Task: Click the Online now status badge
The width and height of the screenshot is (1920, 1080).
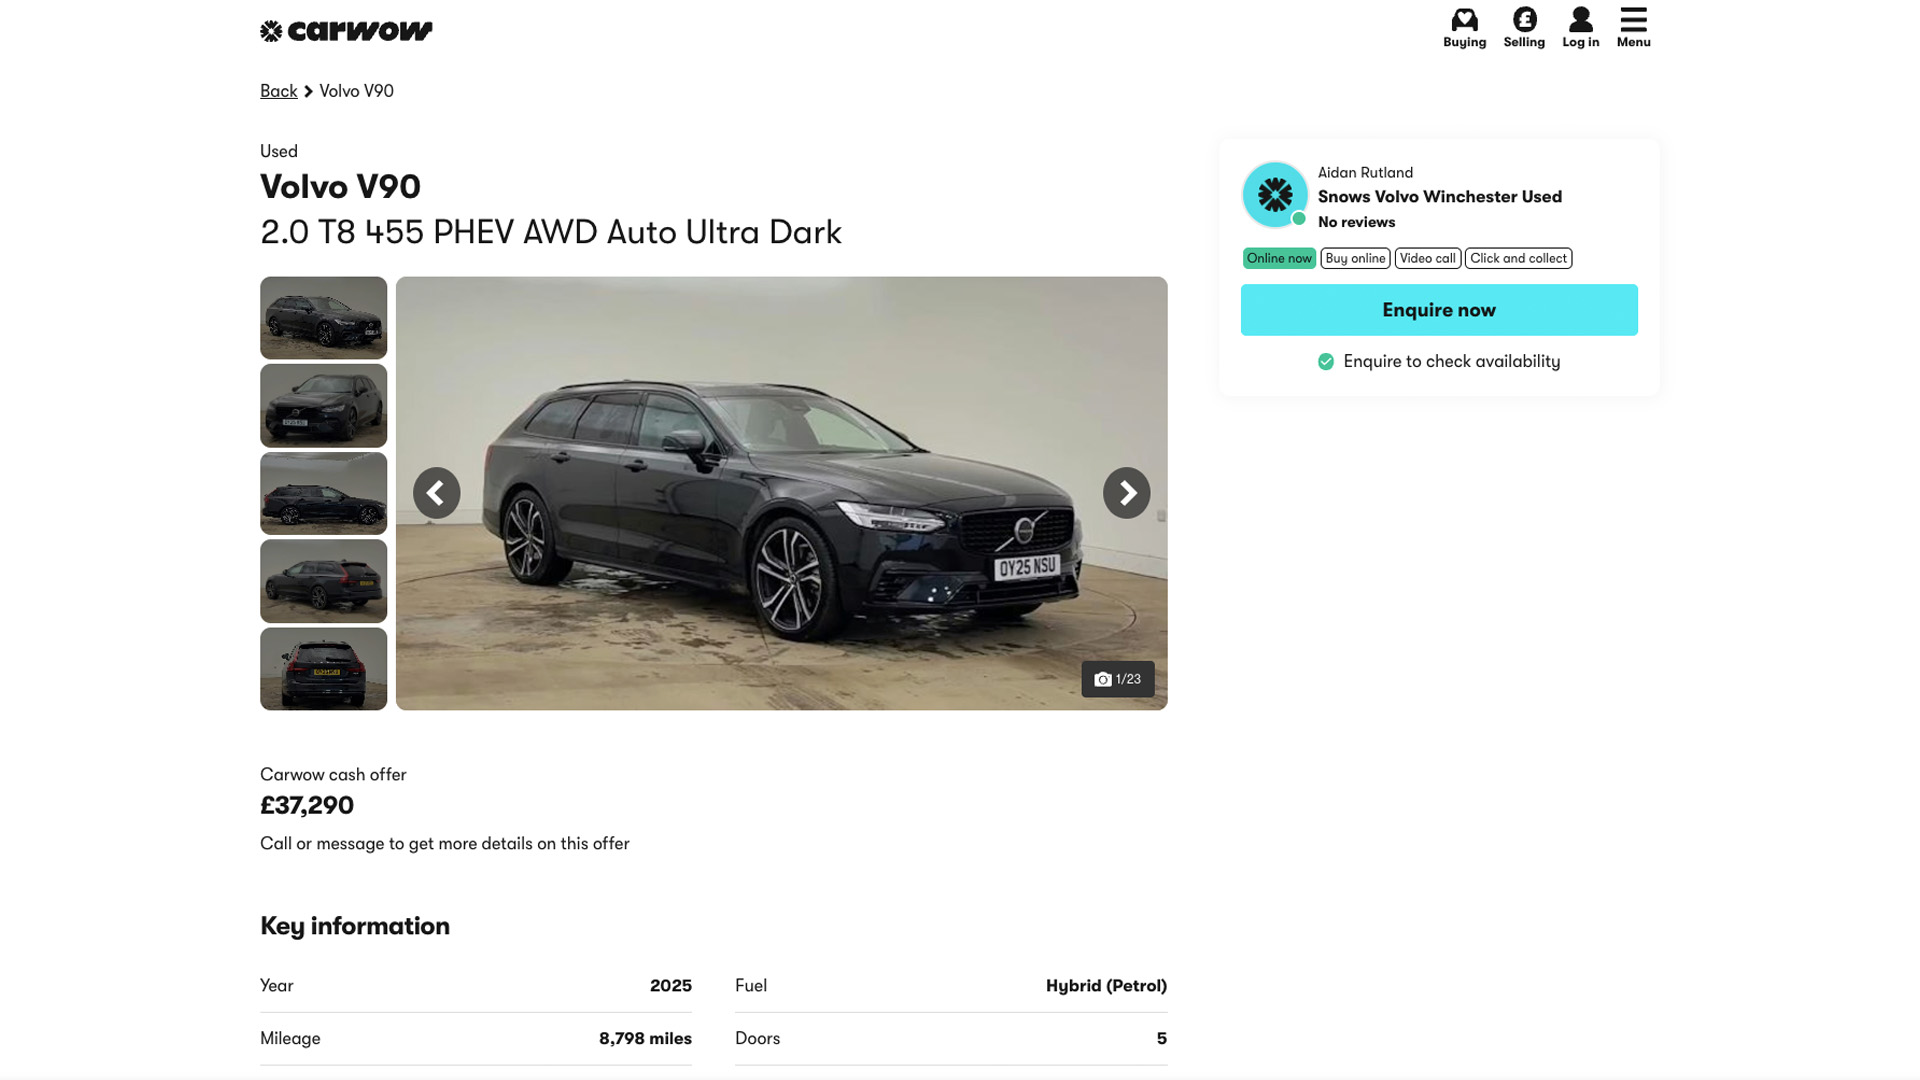Action: coord(1279,258)
